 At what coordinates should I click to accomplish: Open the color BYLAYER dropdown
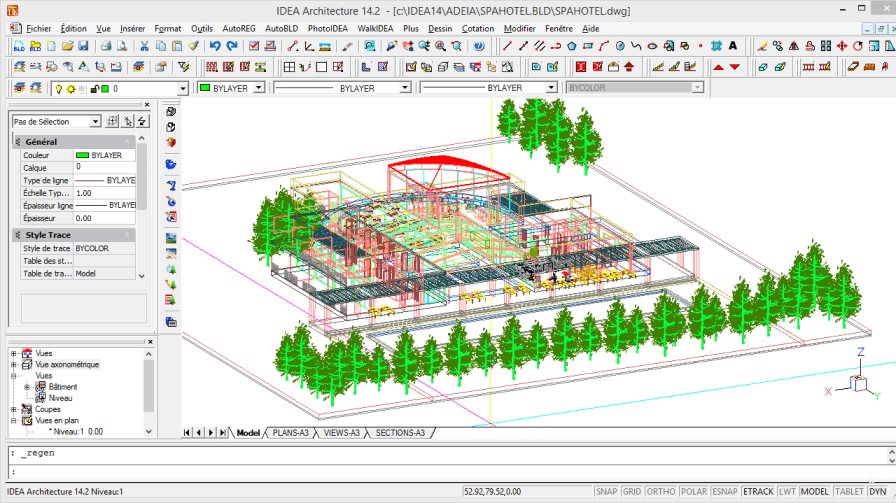pos(259,88)
